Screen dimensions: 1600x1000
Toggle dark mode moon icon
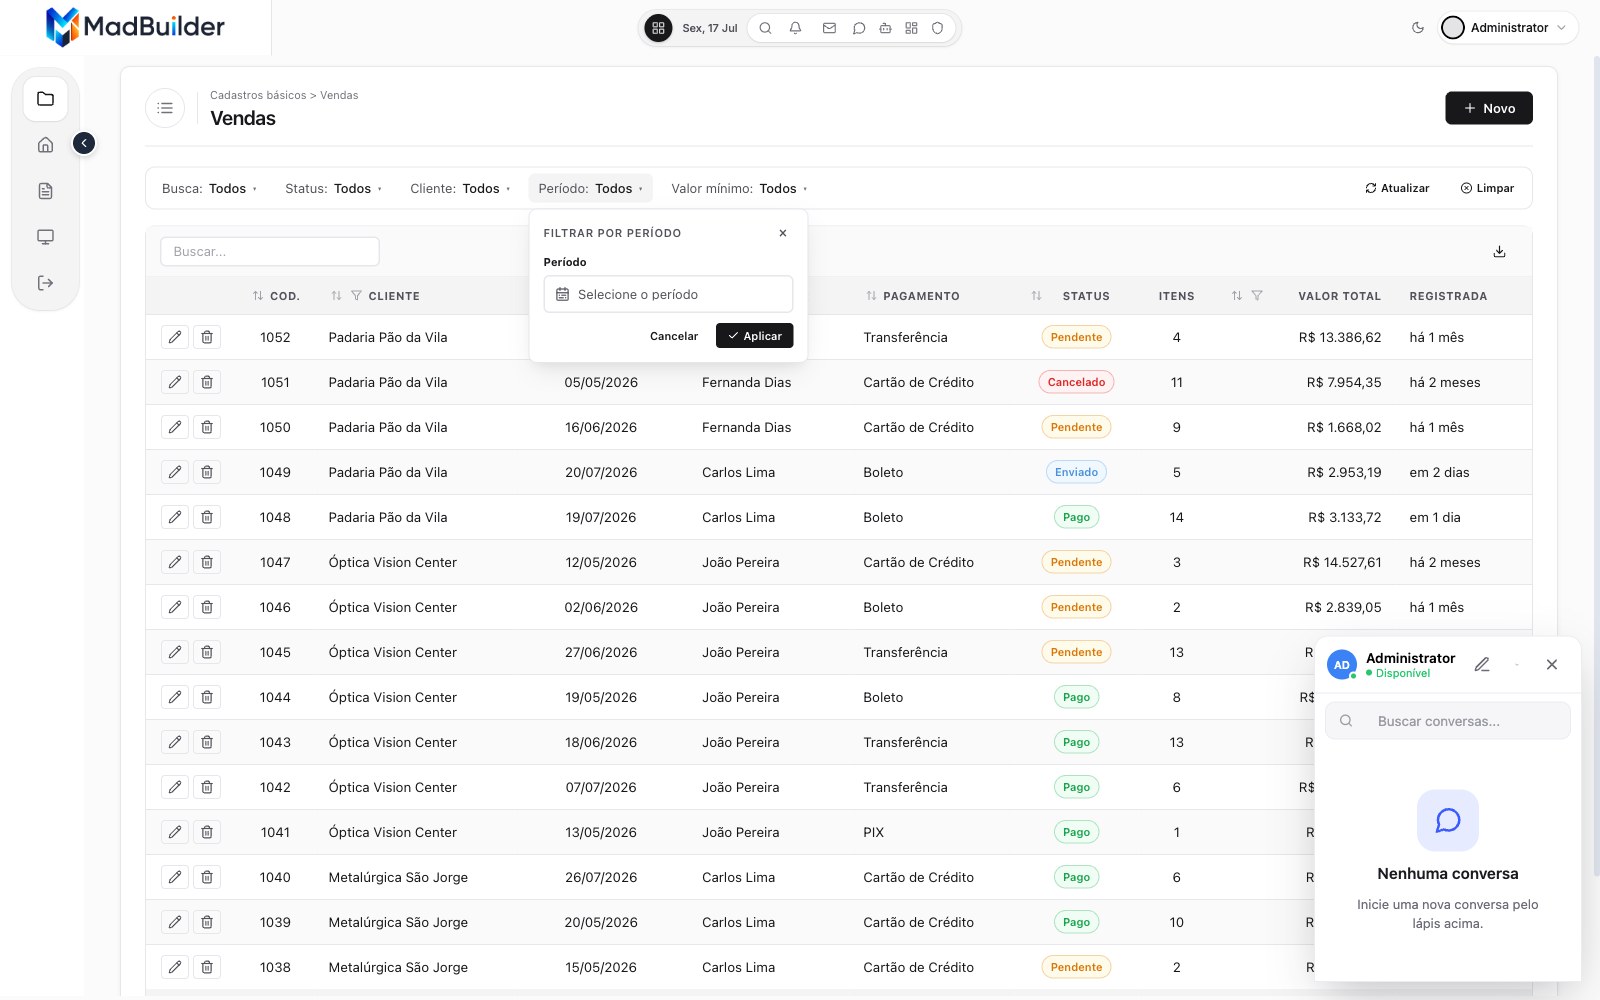1418,28
